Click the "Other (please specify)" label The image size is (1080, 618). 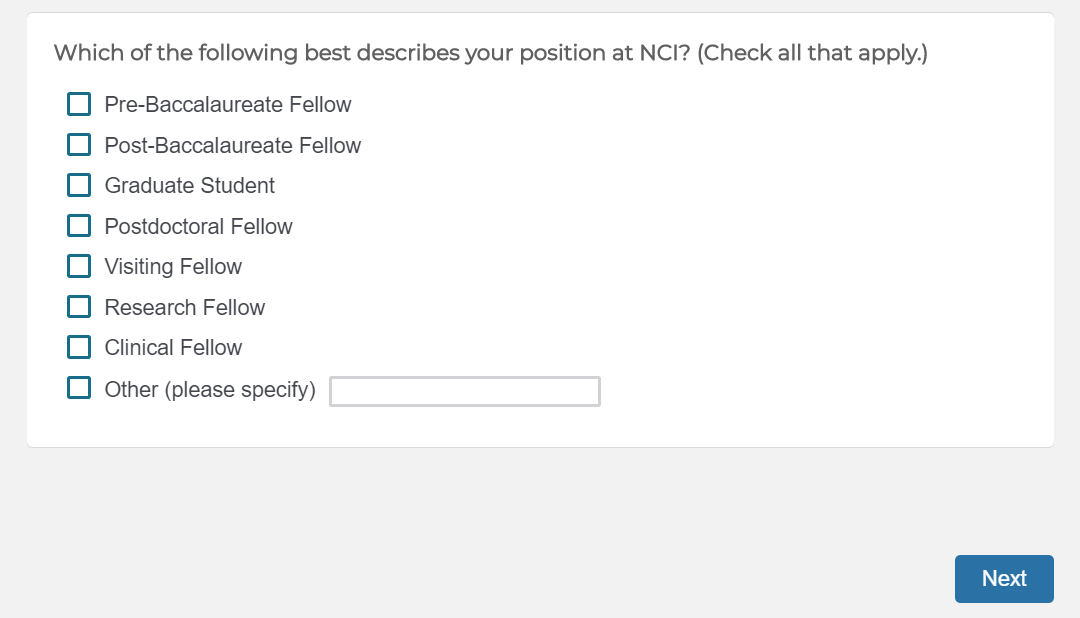(210, 390)
